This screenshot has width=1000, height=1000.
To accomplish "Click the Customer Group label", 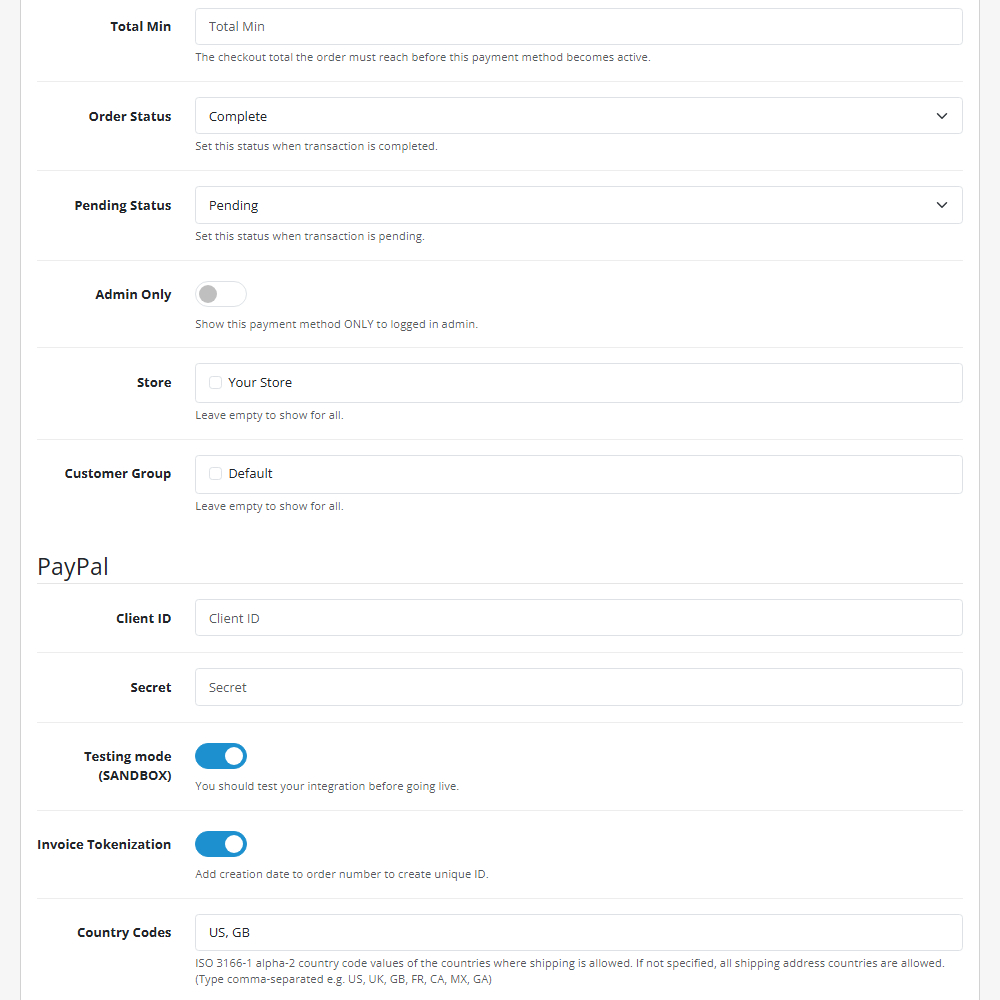I will [118, 473].
